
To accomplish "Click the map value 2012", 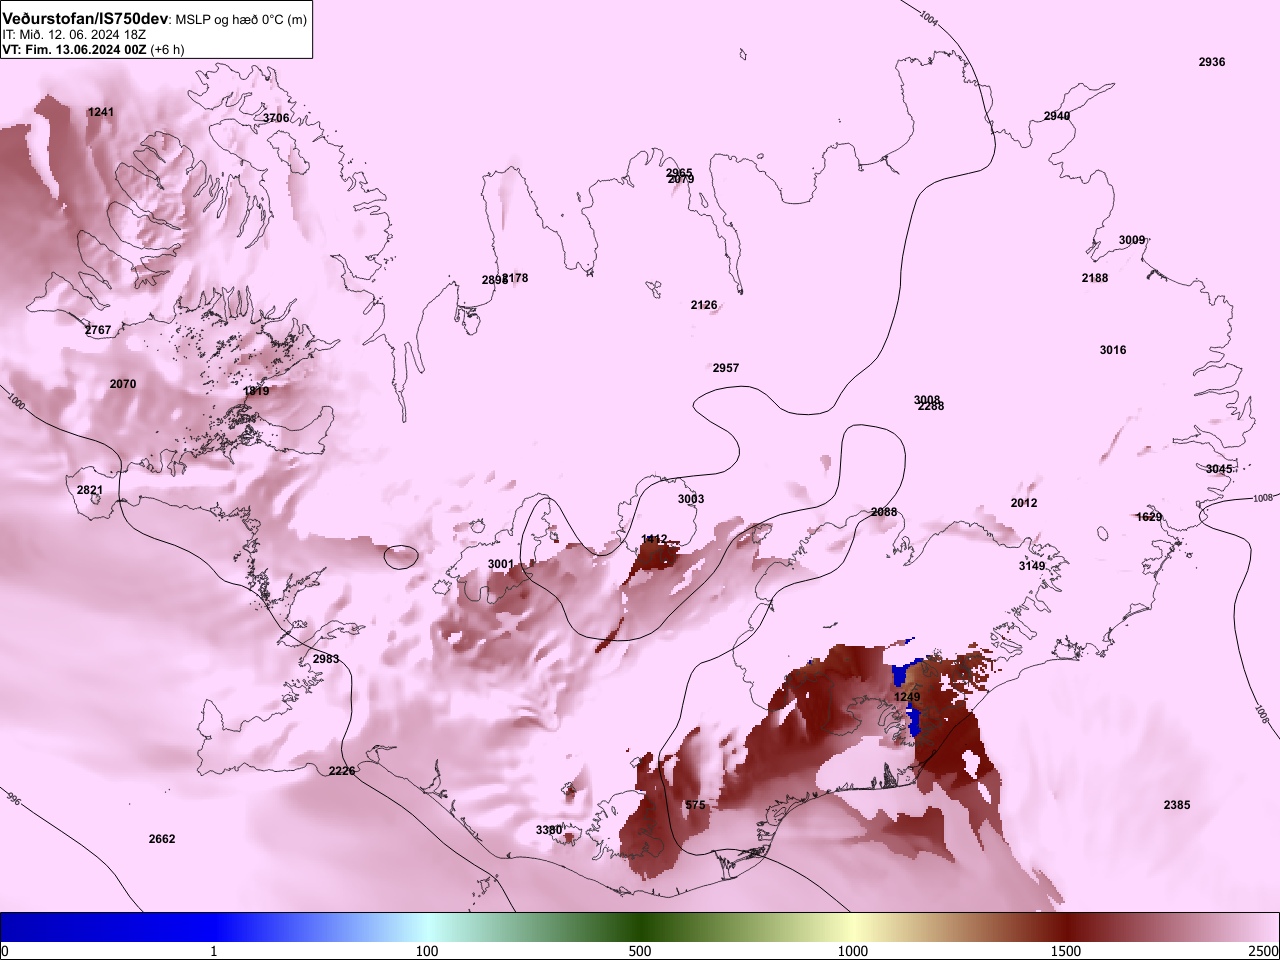I will pos(1024,503).
